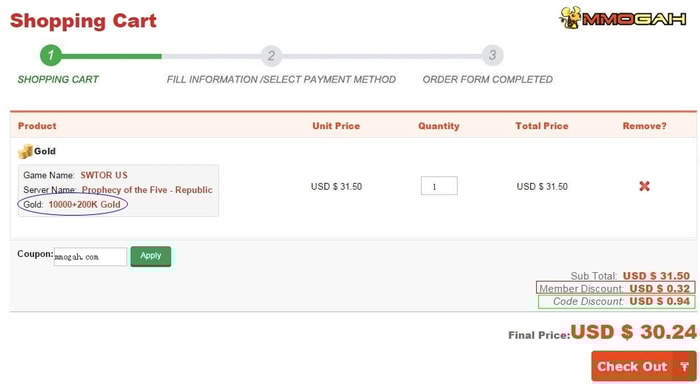Image resolution: width=700 pixels, height=384 pixels.
Task: Open Order Form Completed step label
Action: (x=488, y=79)
